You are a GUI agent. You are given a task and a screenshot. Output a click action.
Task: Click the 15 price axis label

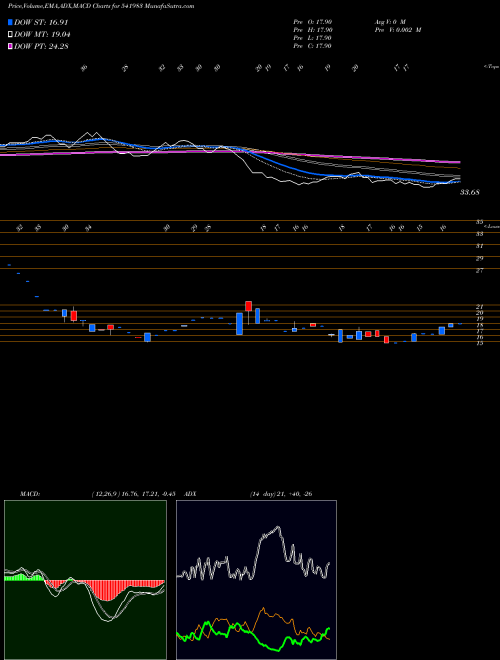coord(479,343)
